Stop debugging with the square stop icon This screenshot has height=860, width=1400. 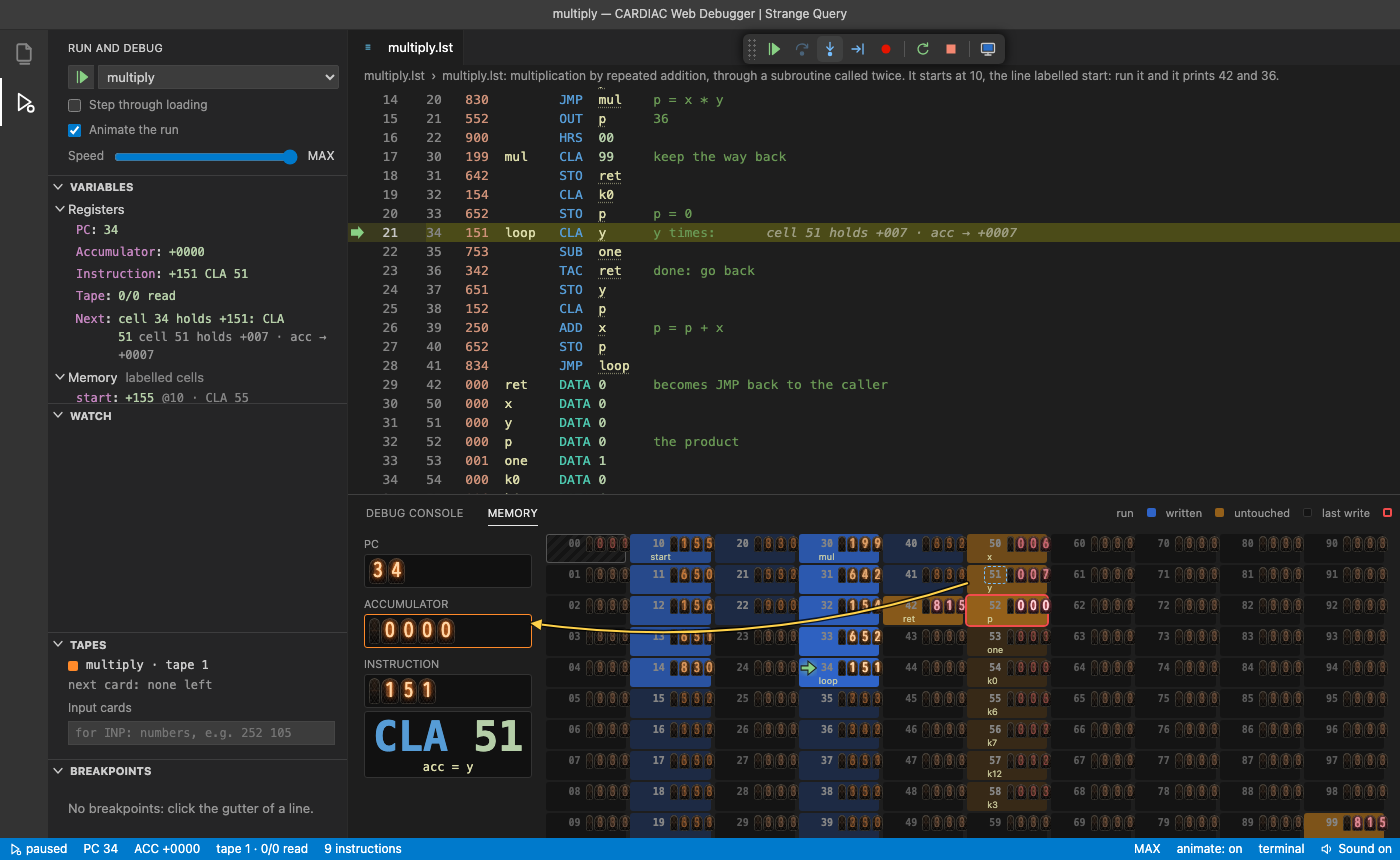point(951,49)
